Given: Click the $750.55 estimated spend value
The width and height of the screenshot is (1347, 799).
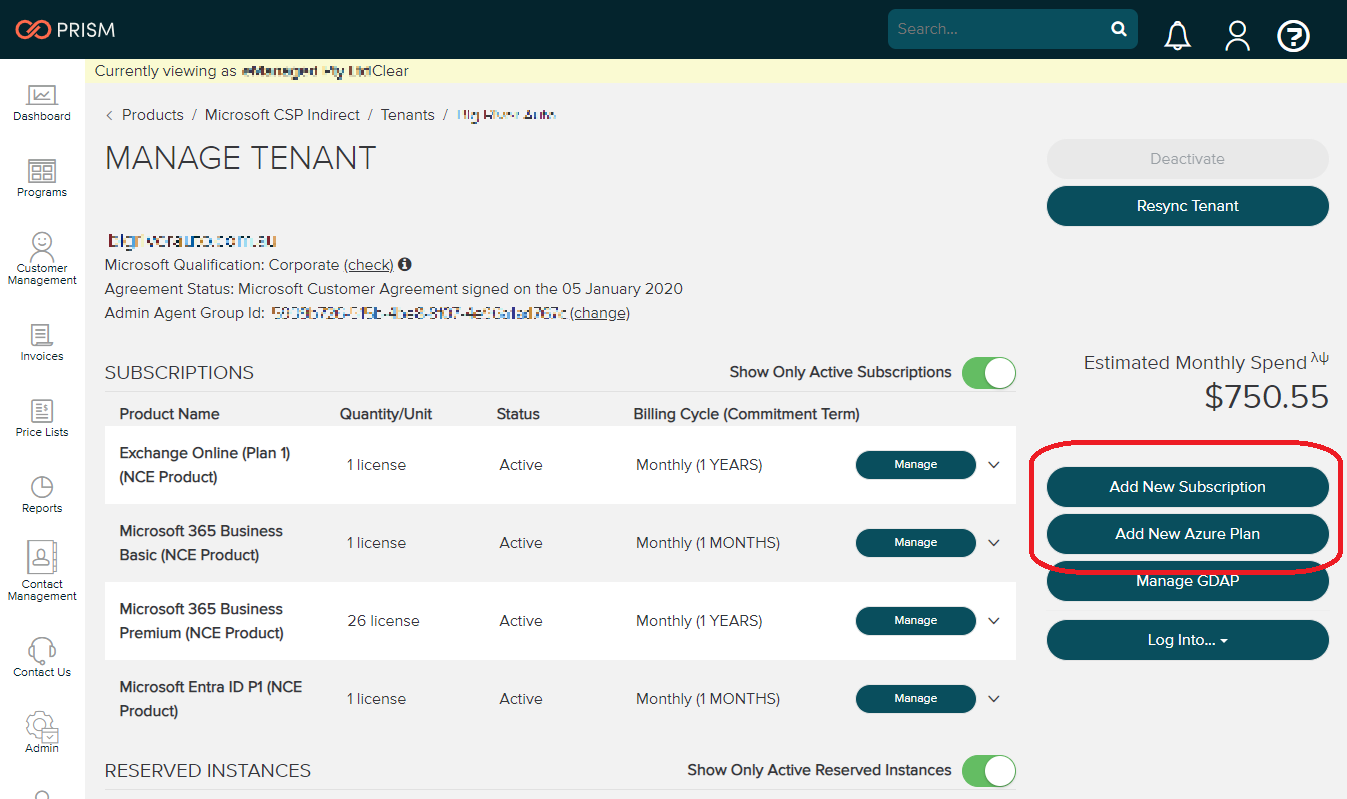Looking at the screenshot, I should (1266, 397).
